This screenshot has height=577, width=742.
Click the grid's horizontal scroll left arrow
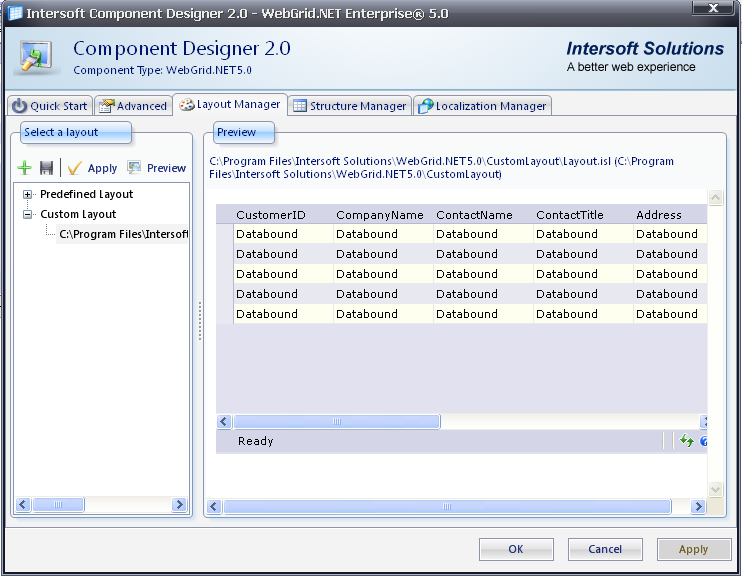224,421
